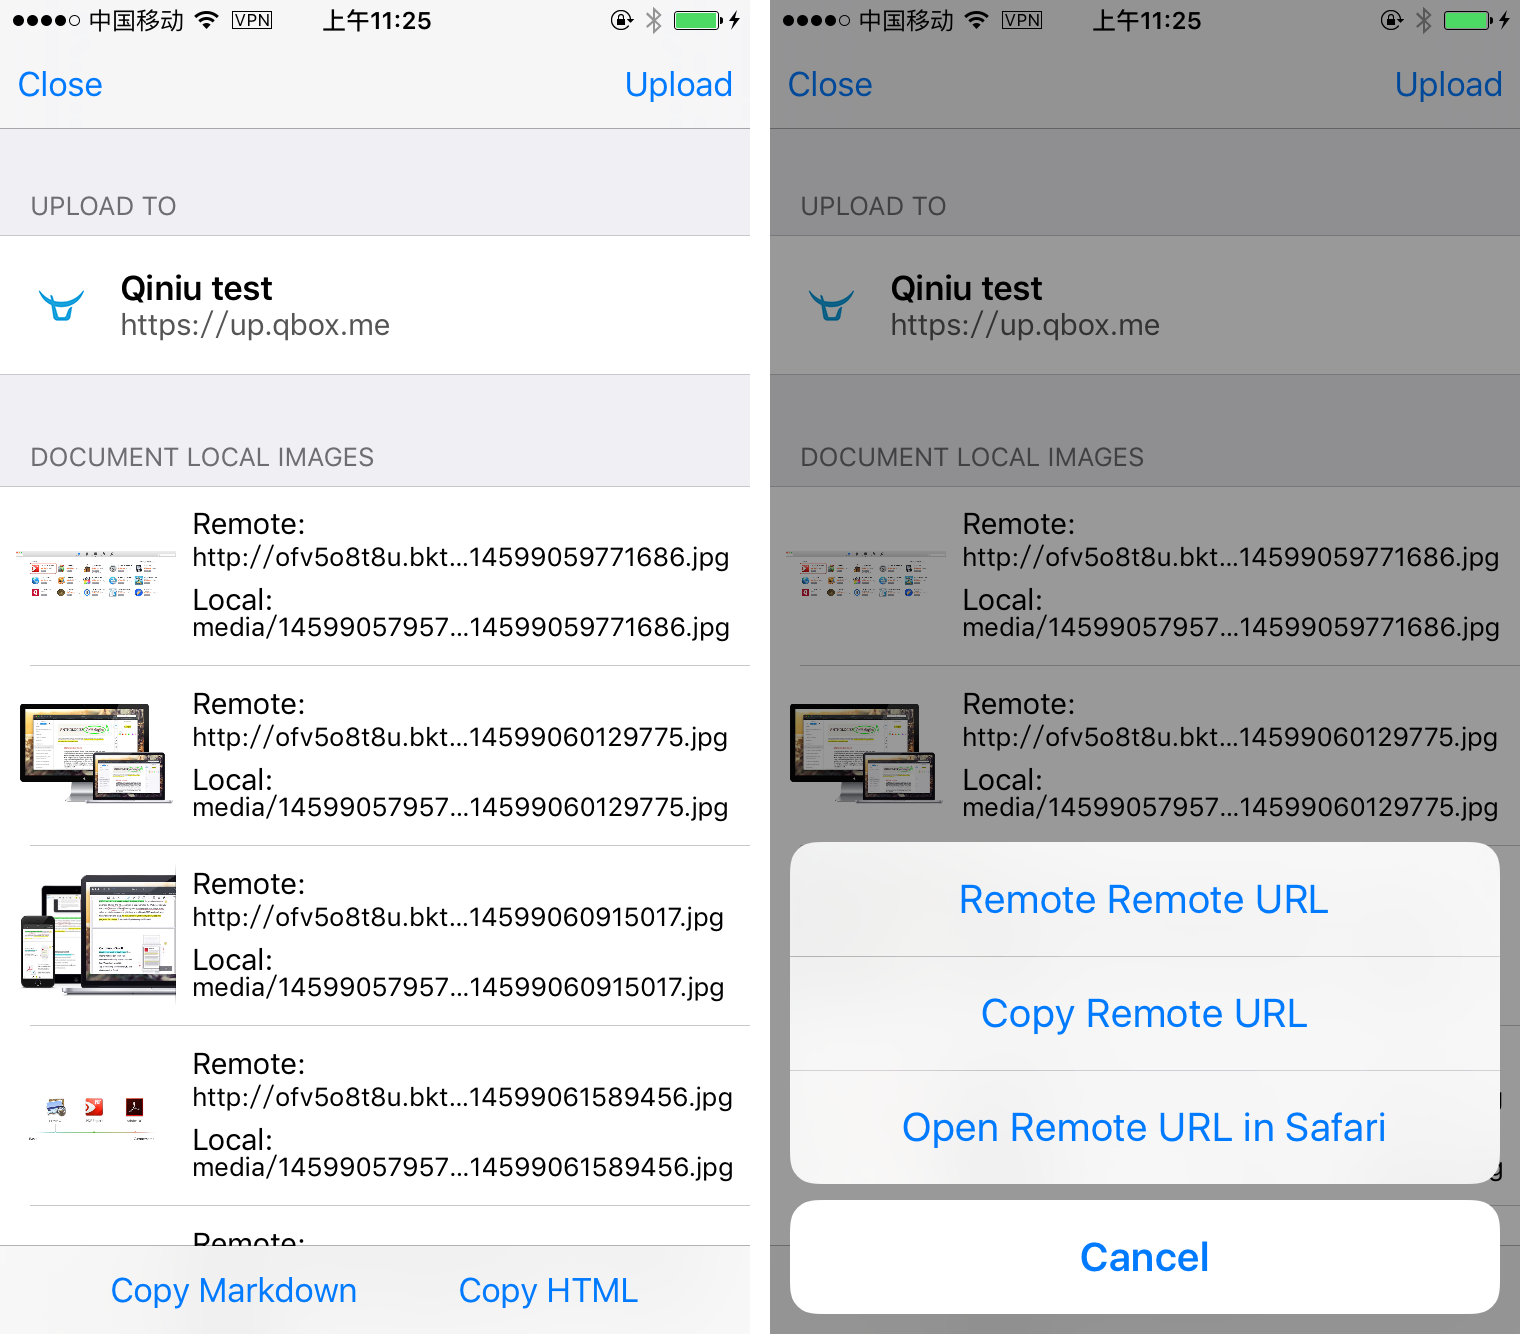Tap the cellular signal dots
This screenshot has width=1520, height=1334.
[x=45, y=19]
